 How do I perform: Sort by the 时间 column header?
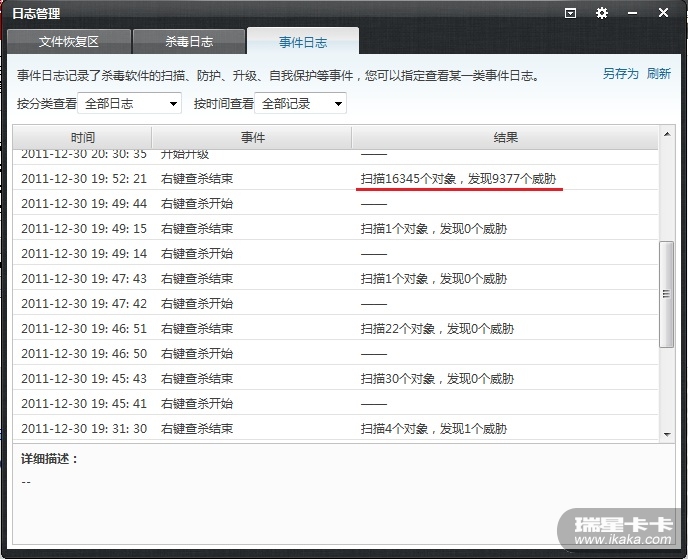[82, 138]
